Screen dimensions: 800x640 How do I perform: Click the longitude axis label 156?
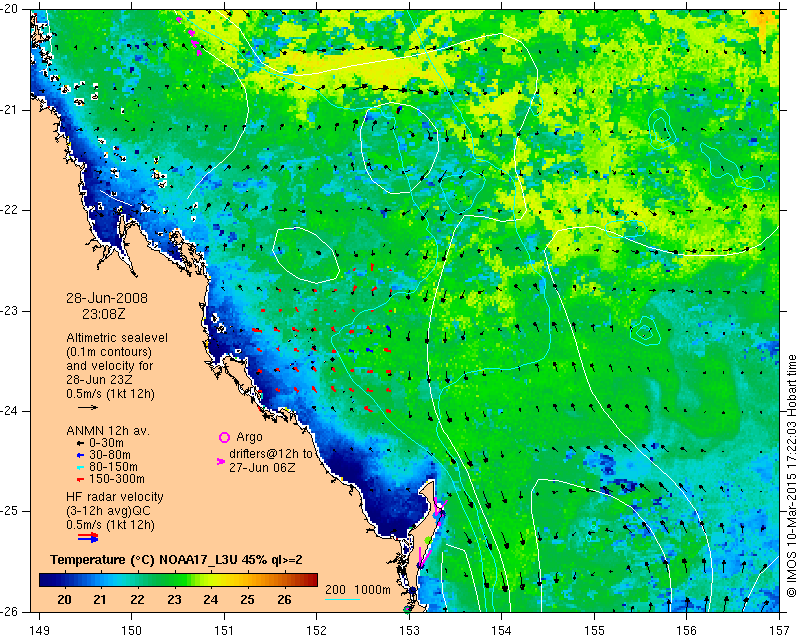(x=687, y=631)
